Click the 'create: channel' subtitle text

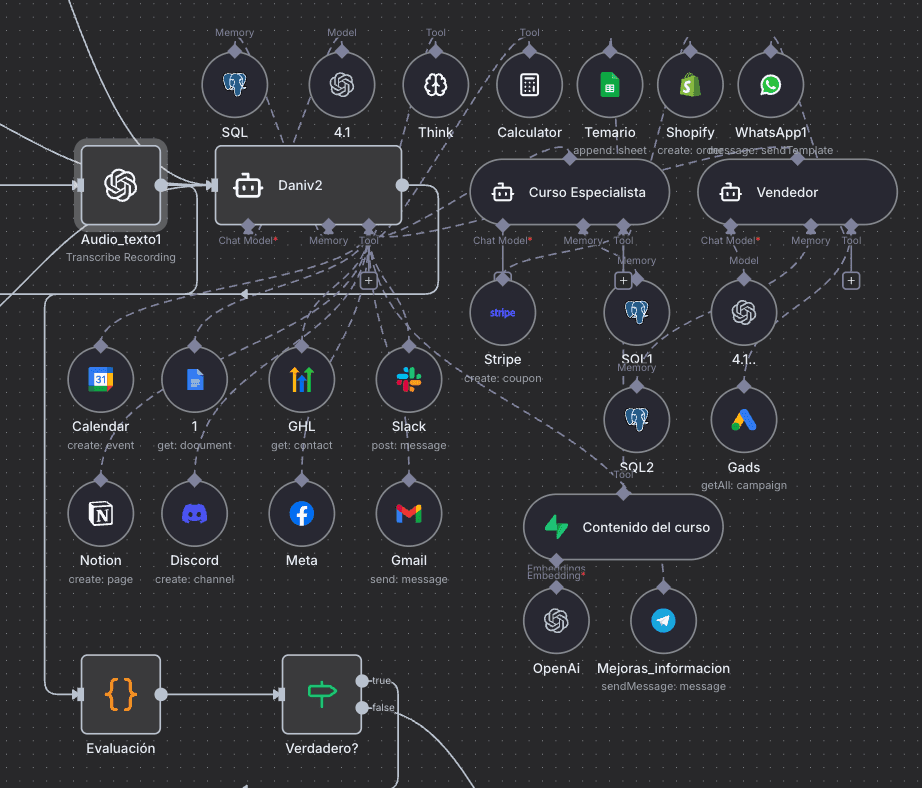click(x=195, y=579)
